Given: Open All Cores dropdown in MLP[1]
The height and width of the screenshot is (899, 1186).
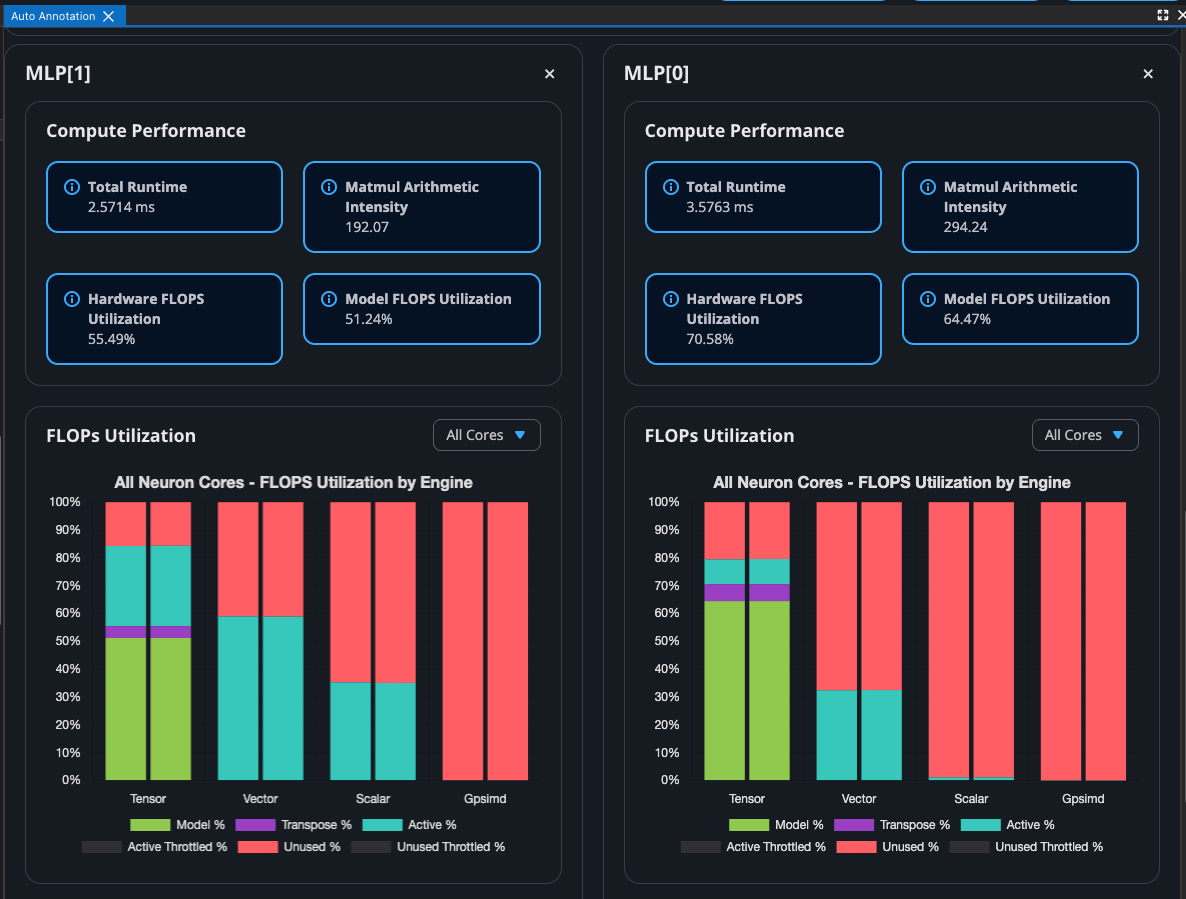Looking at the screenshot, I should (x=486, y=435).
